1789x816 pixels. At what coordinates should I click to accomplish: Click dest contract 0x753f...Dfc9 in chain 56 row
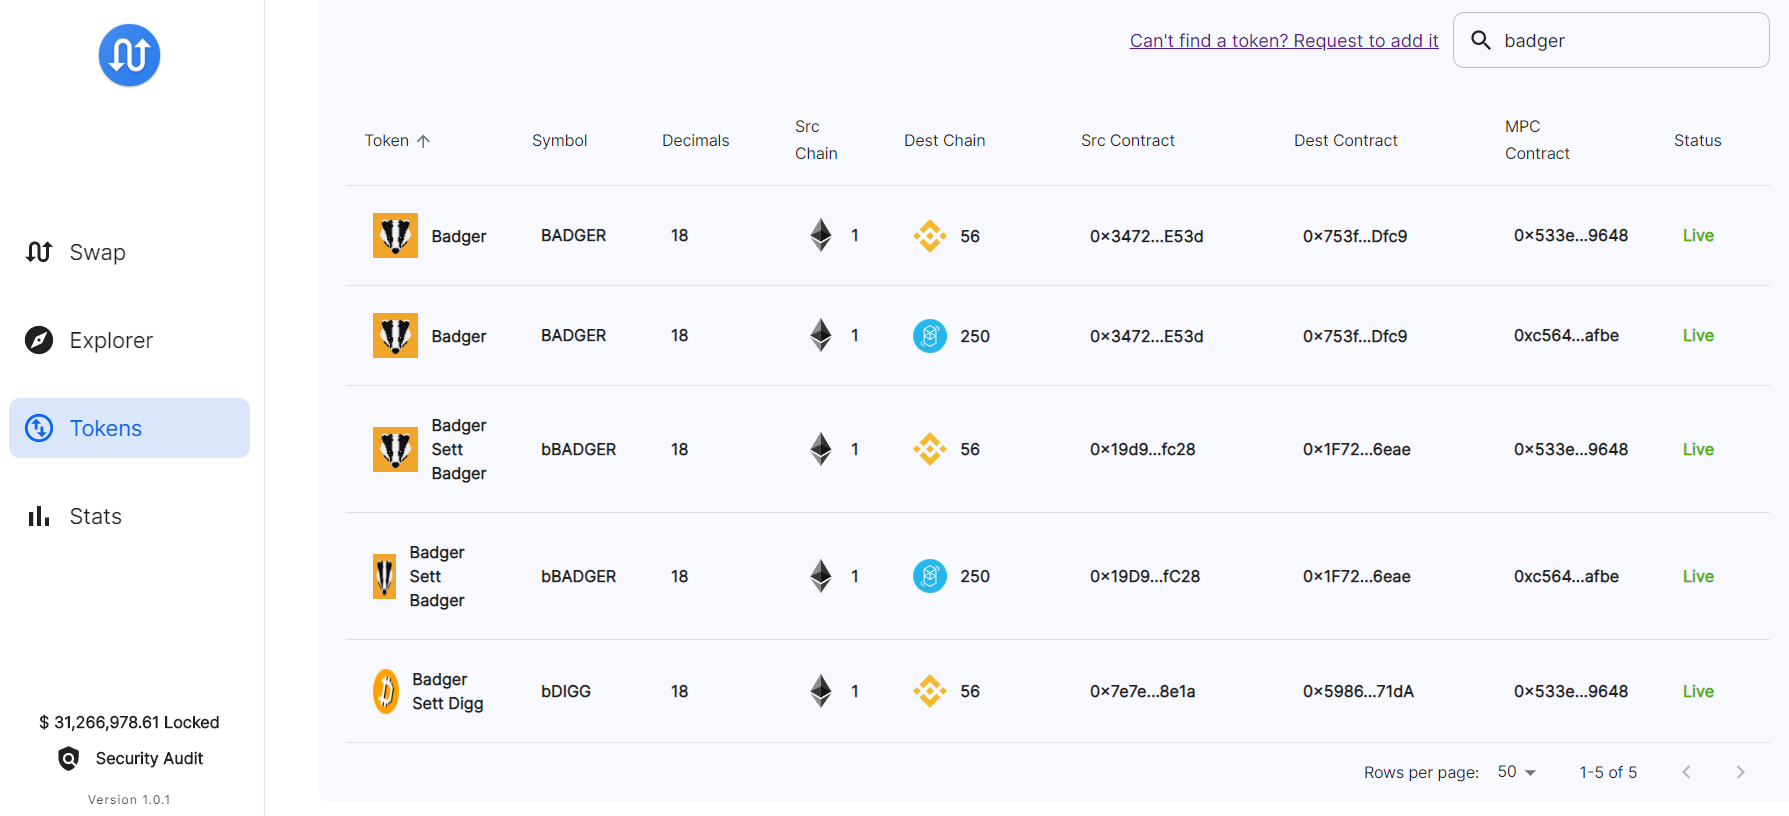[1355, 236]
